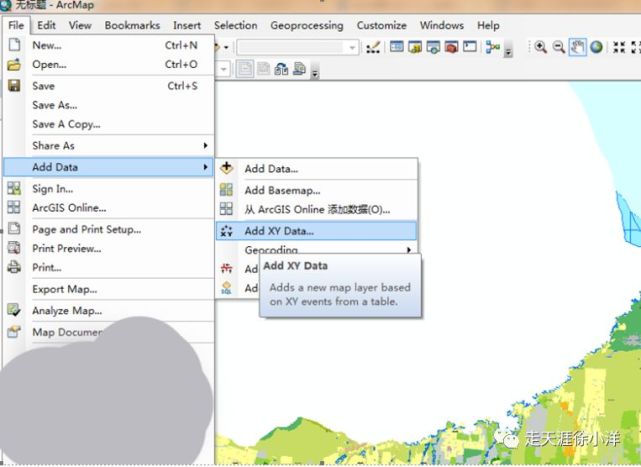Click the Add Basemap grid icon
641x467 pixels.
tap(226, 190)
